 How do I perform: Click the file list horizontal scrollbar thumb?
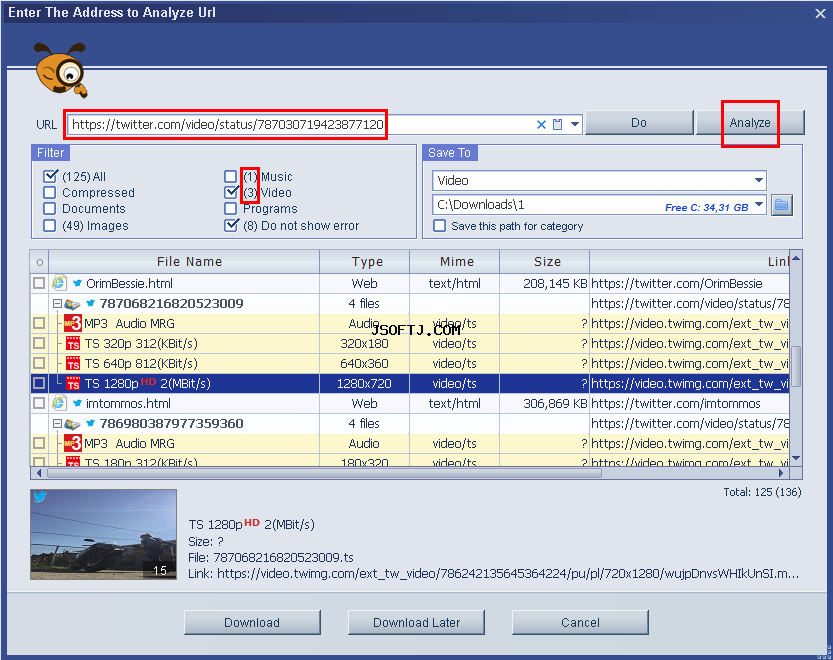(x=325, y=473)
